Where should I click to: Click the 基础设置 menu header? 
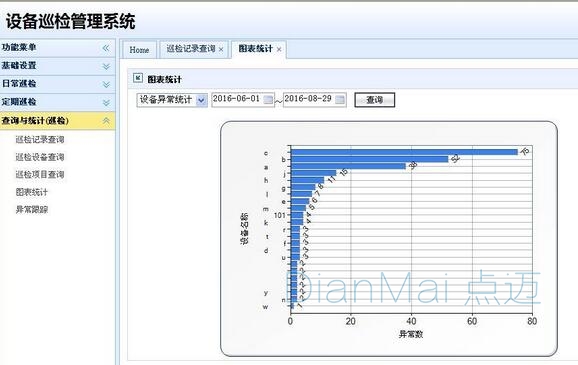click(x=58, y=66)
